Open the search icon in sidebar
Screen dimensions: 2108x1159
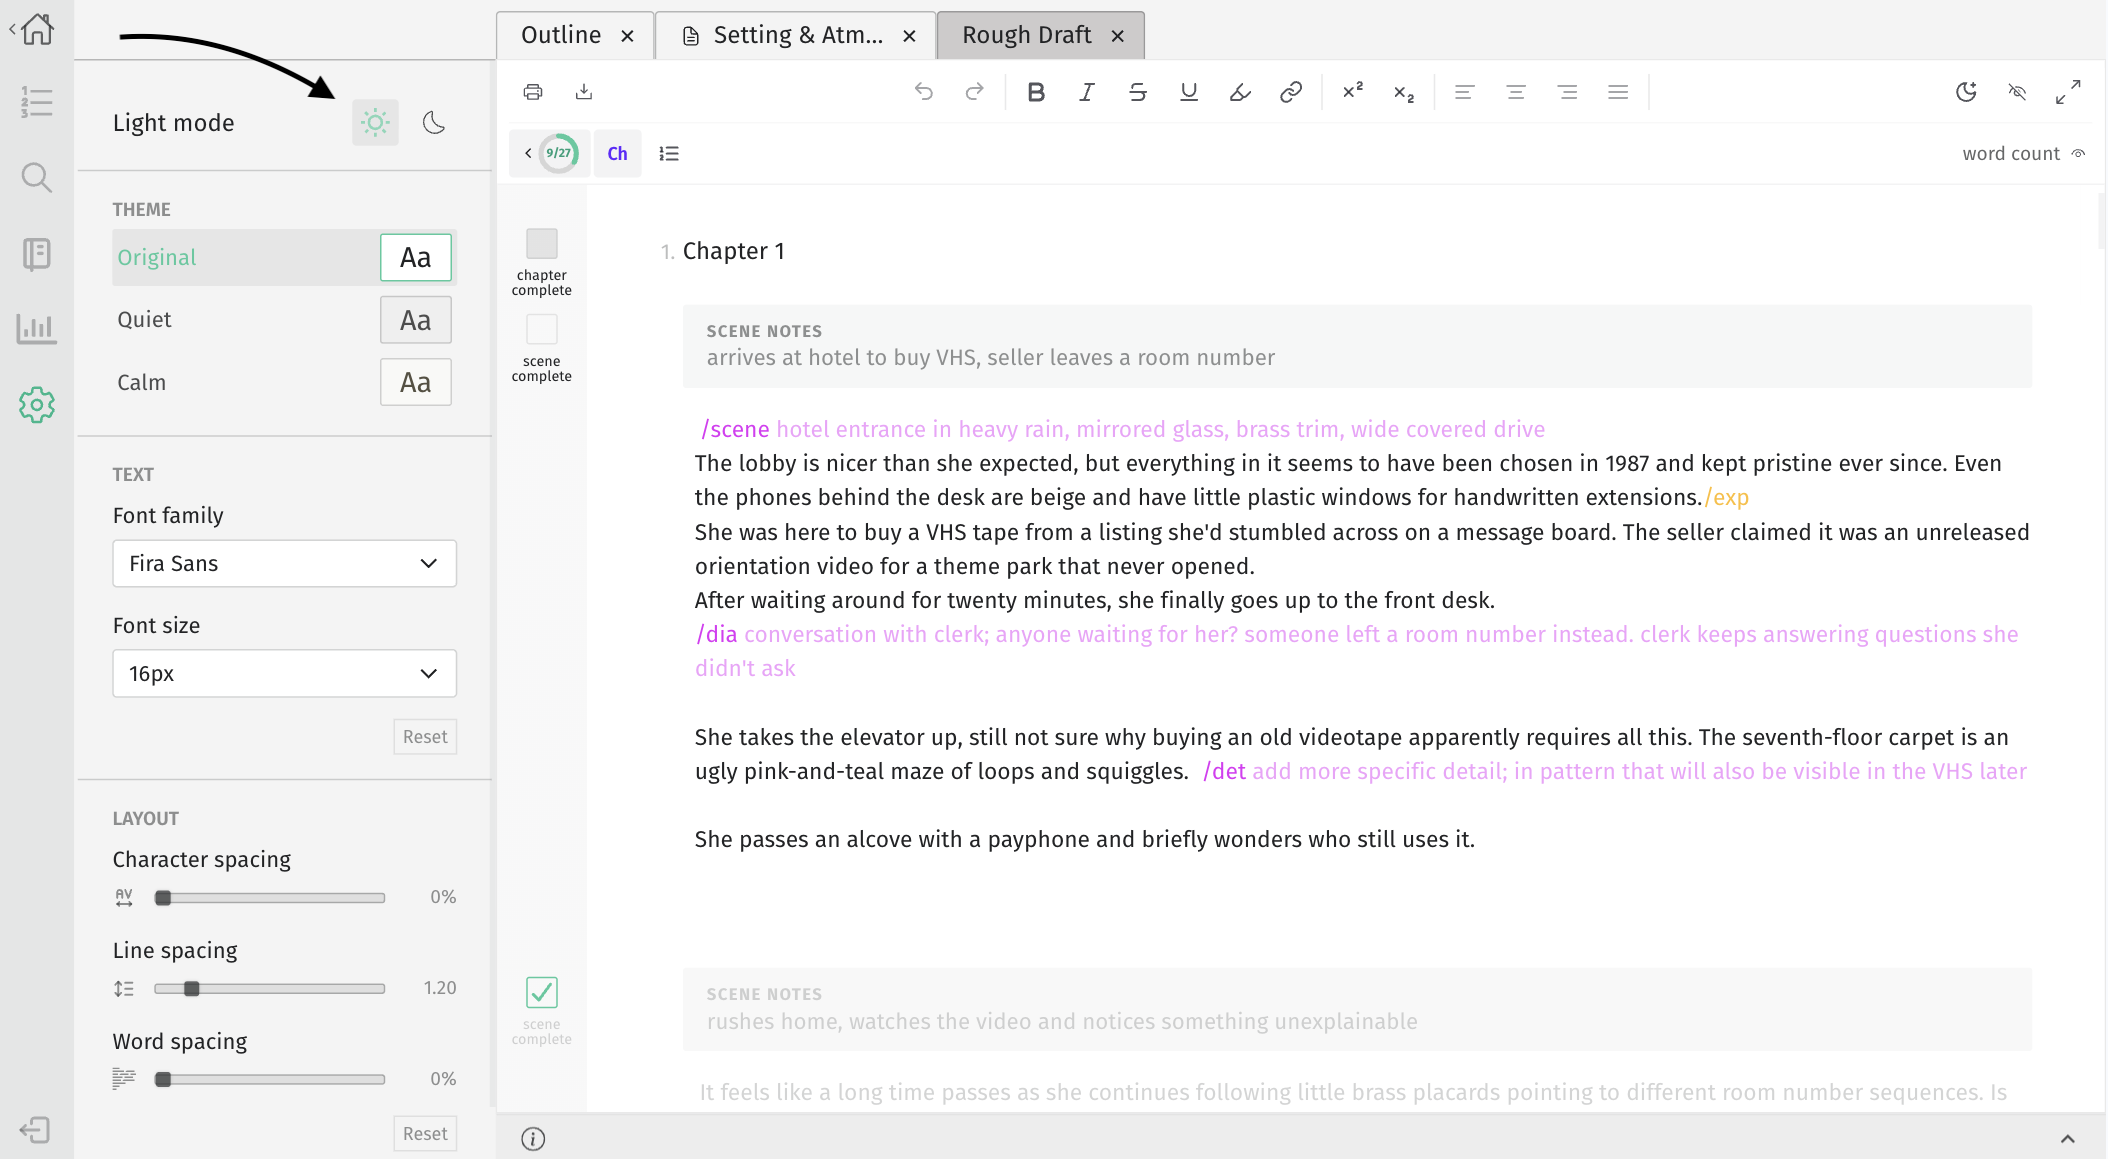click(x=37, y=178)
